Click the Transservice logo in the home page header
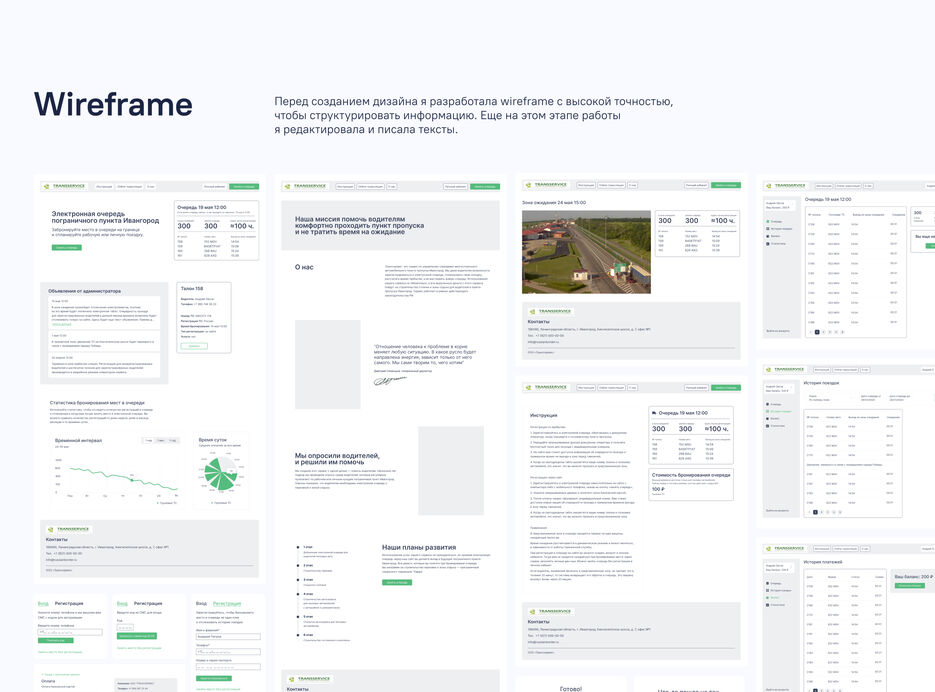Viewport: 935px width, 692px height. tap(65, 186)
